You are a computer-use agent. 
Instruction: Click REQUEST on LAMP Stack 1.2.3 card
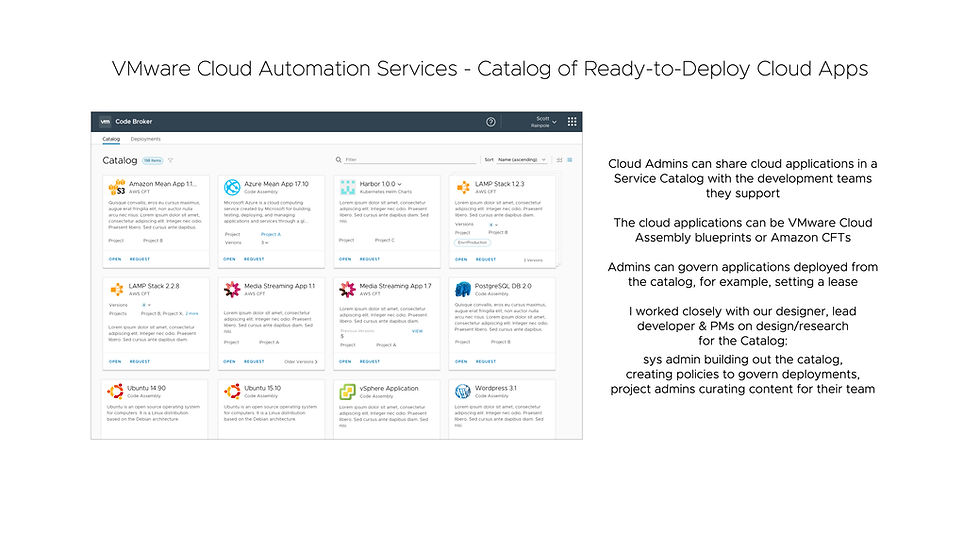click(x=486, y=259)
